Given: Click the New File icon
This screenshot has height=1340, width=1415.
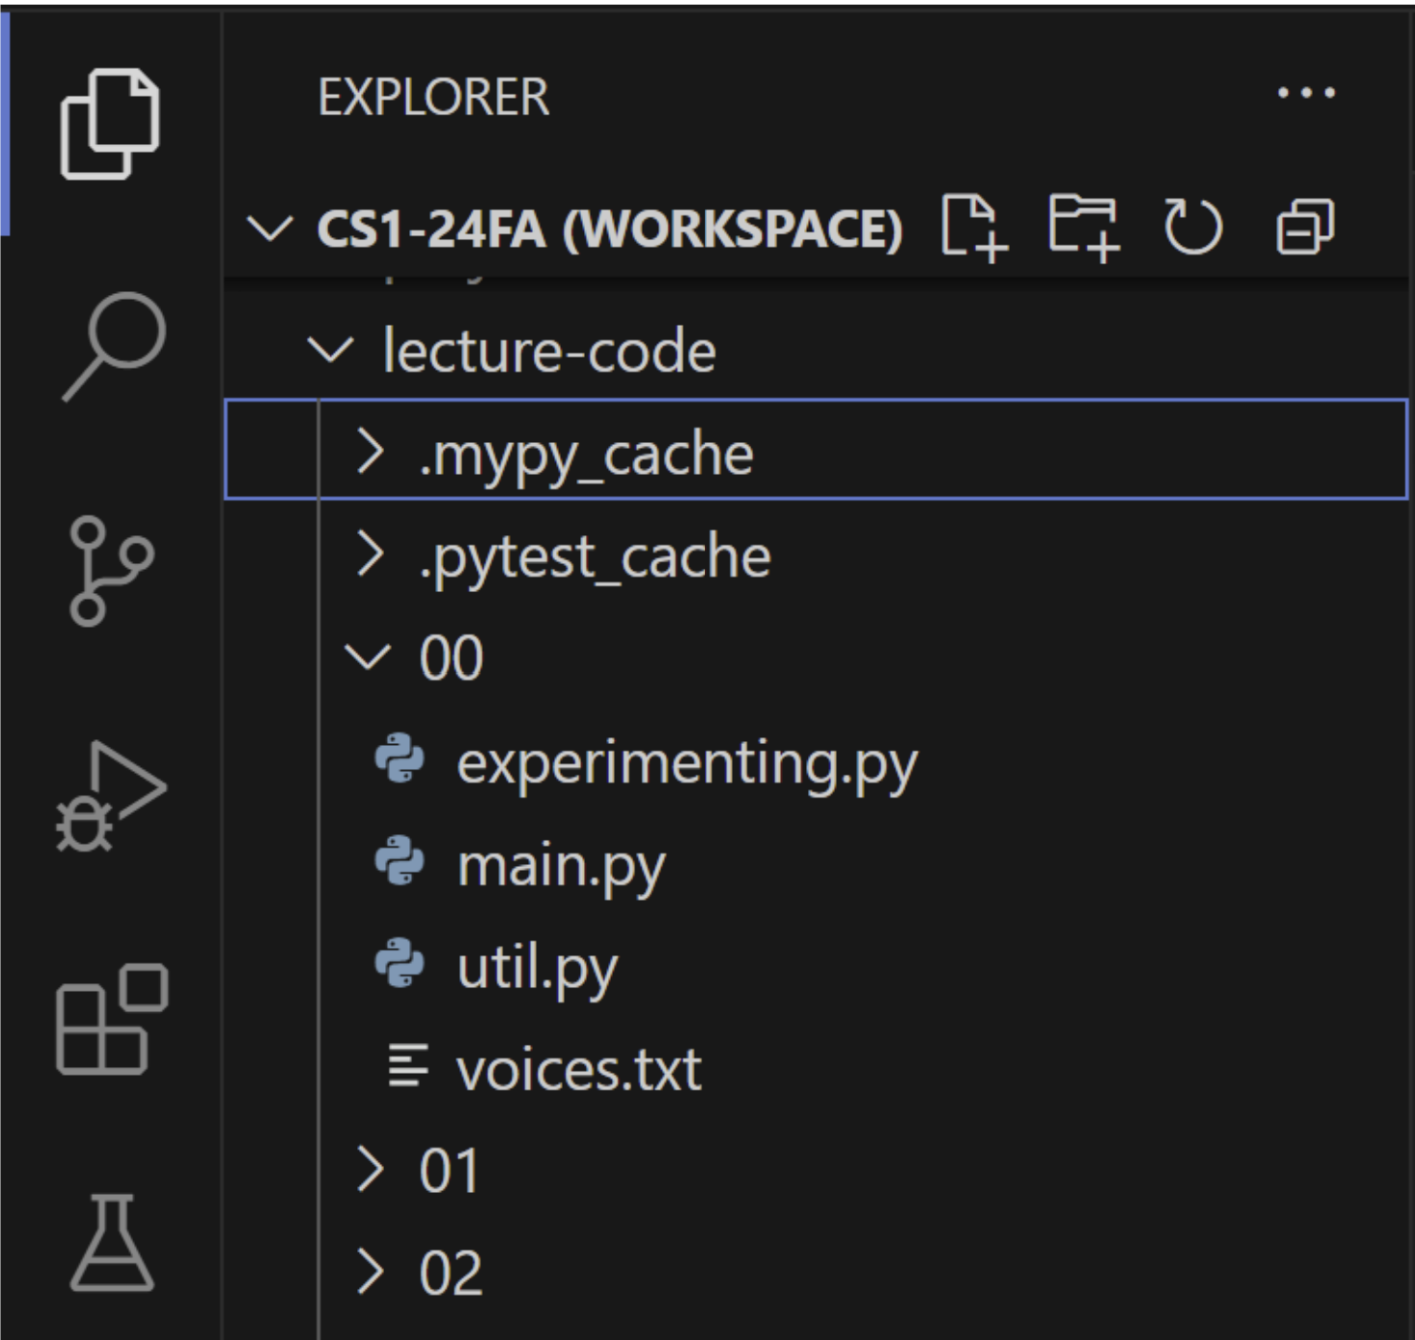Looking at the screenshot, I should point(974,229).
